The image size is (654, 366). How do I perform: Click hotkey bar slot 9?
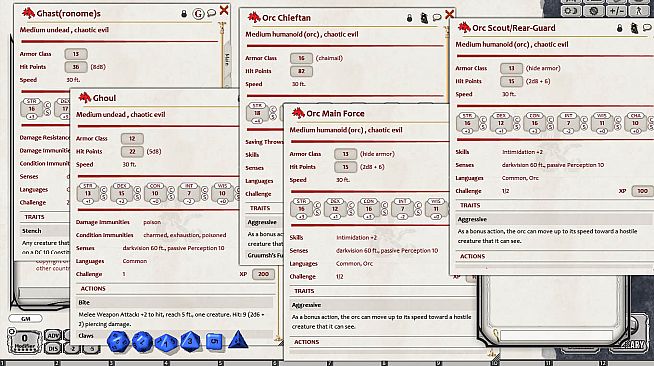(465, 363)
